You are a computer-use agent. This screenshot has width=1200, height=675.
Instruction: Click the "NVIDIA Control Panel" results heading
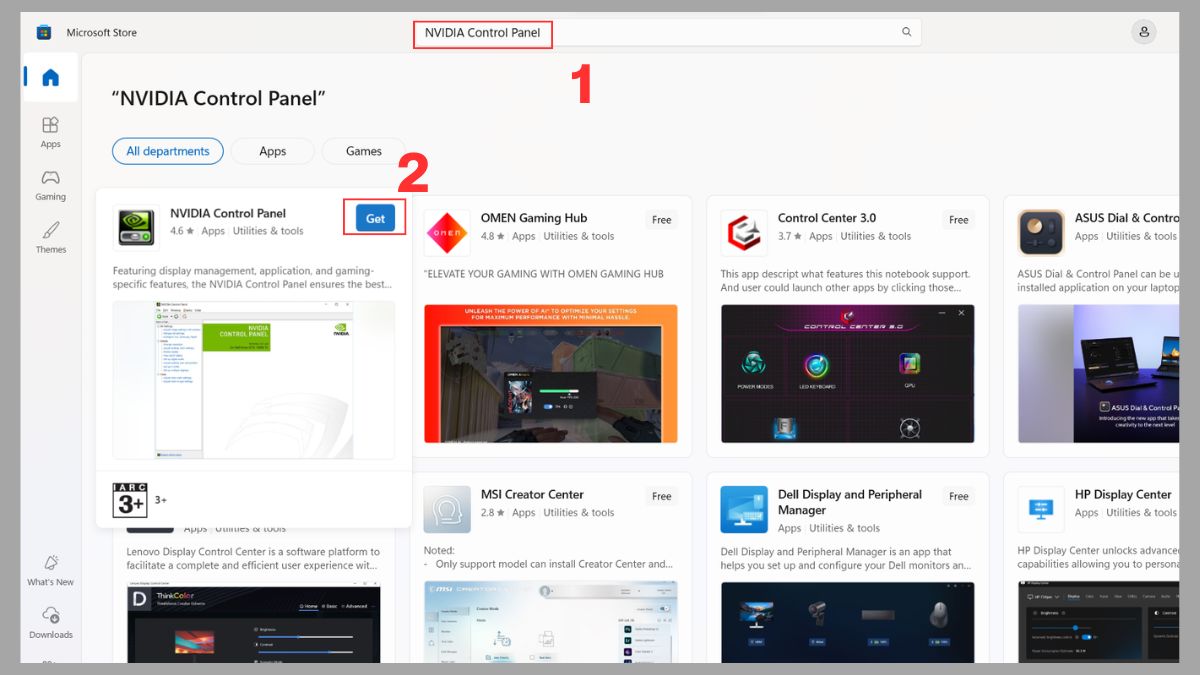tap(219, 98)
